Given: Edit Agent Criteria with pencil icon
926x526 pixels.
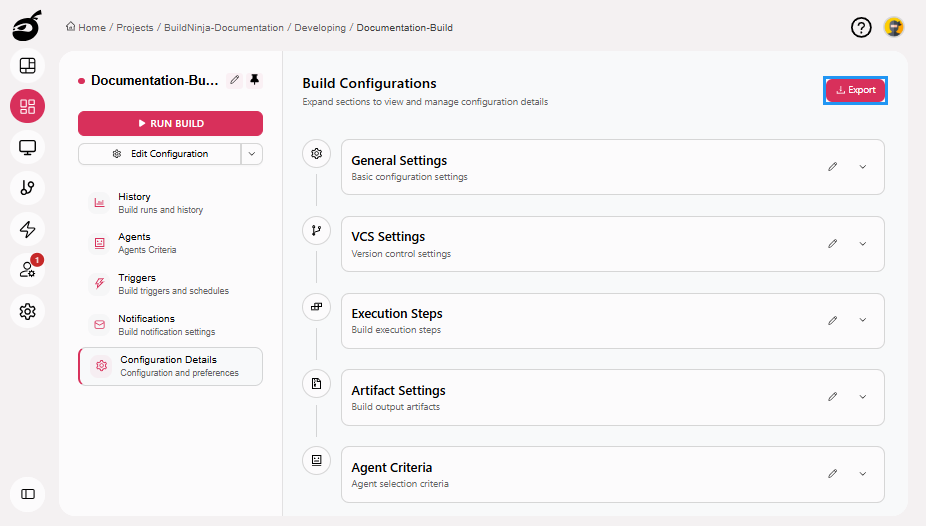Looking at the screenshot, I should 833,473.
